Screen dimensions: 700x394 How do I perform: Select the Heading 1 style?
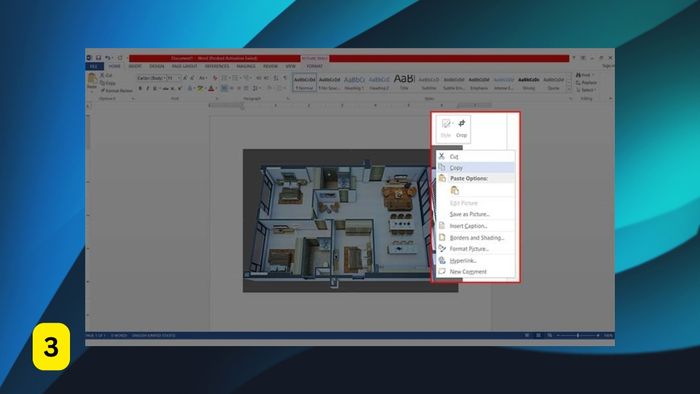(x=354, y=83)
